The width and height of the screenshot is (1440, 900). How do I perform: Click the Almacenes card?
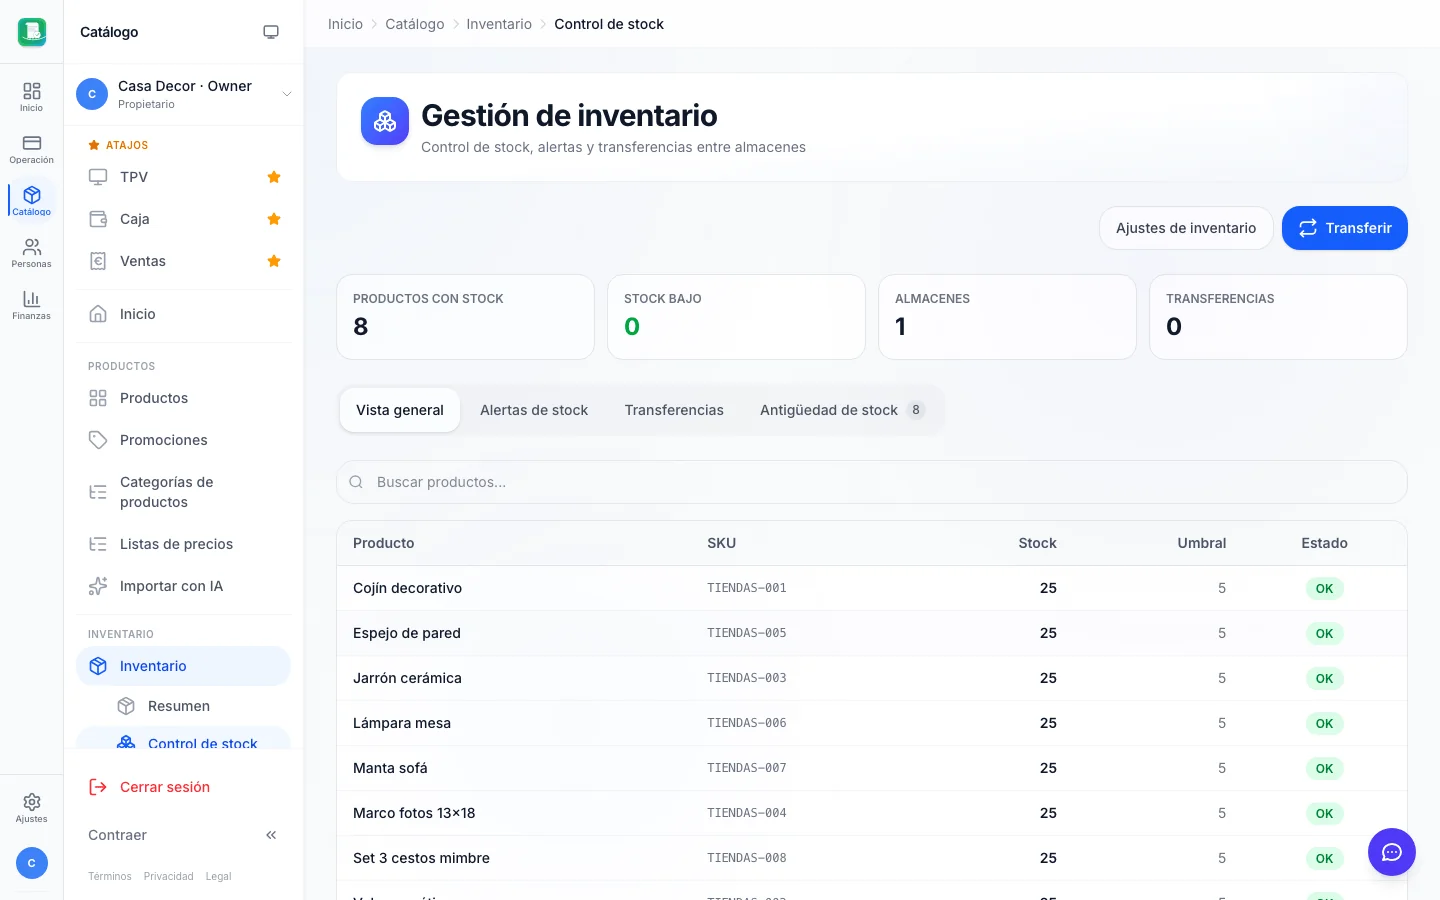(x=1007, y=317)
